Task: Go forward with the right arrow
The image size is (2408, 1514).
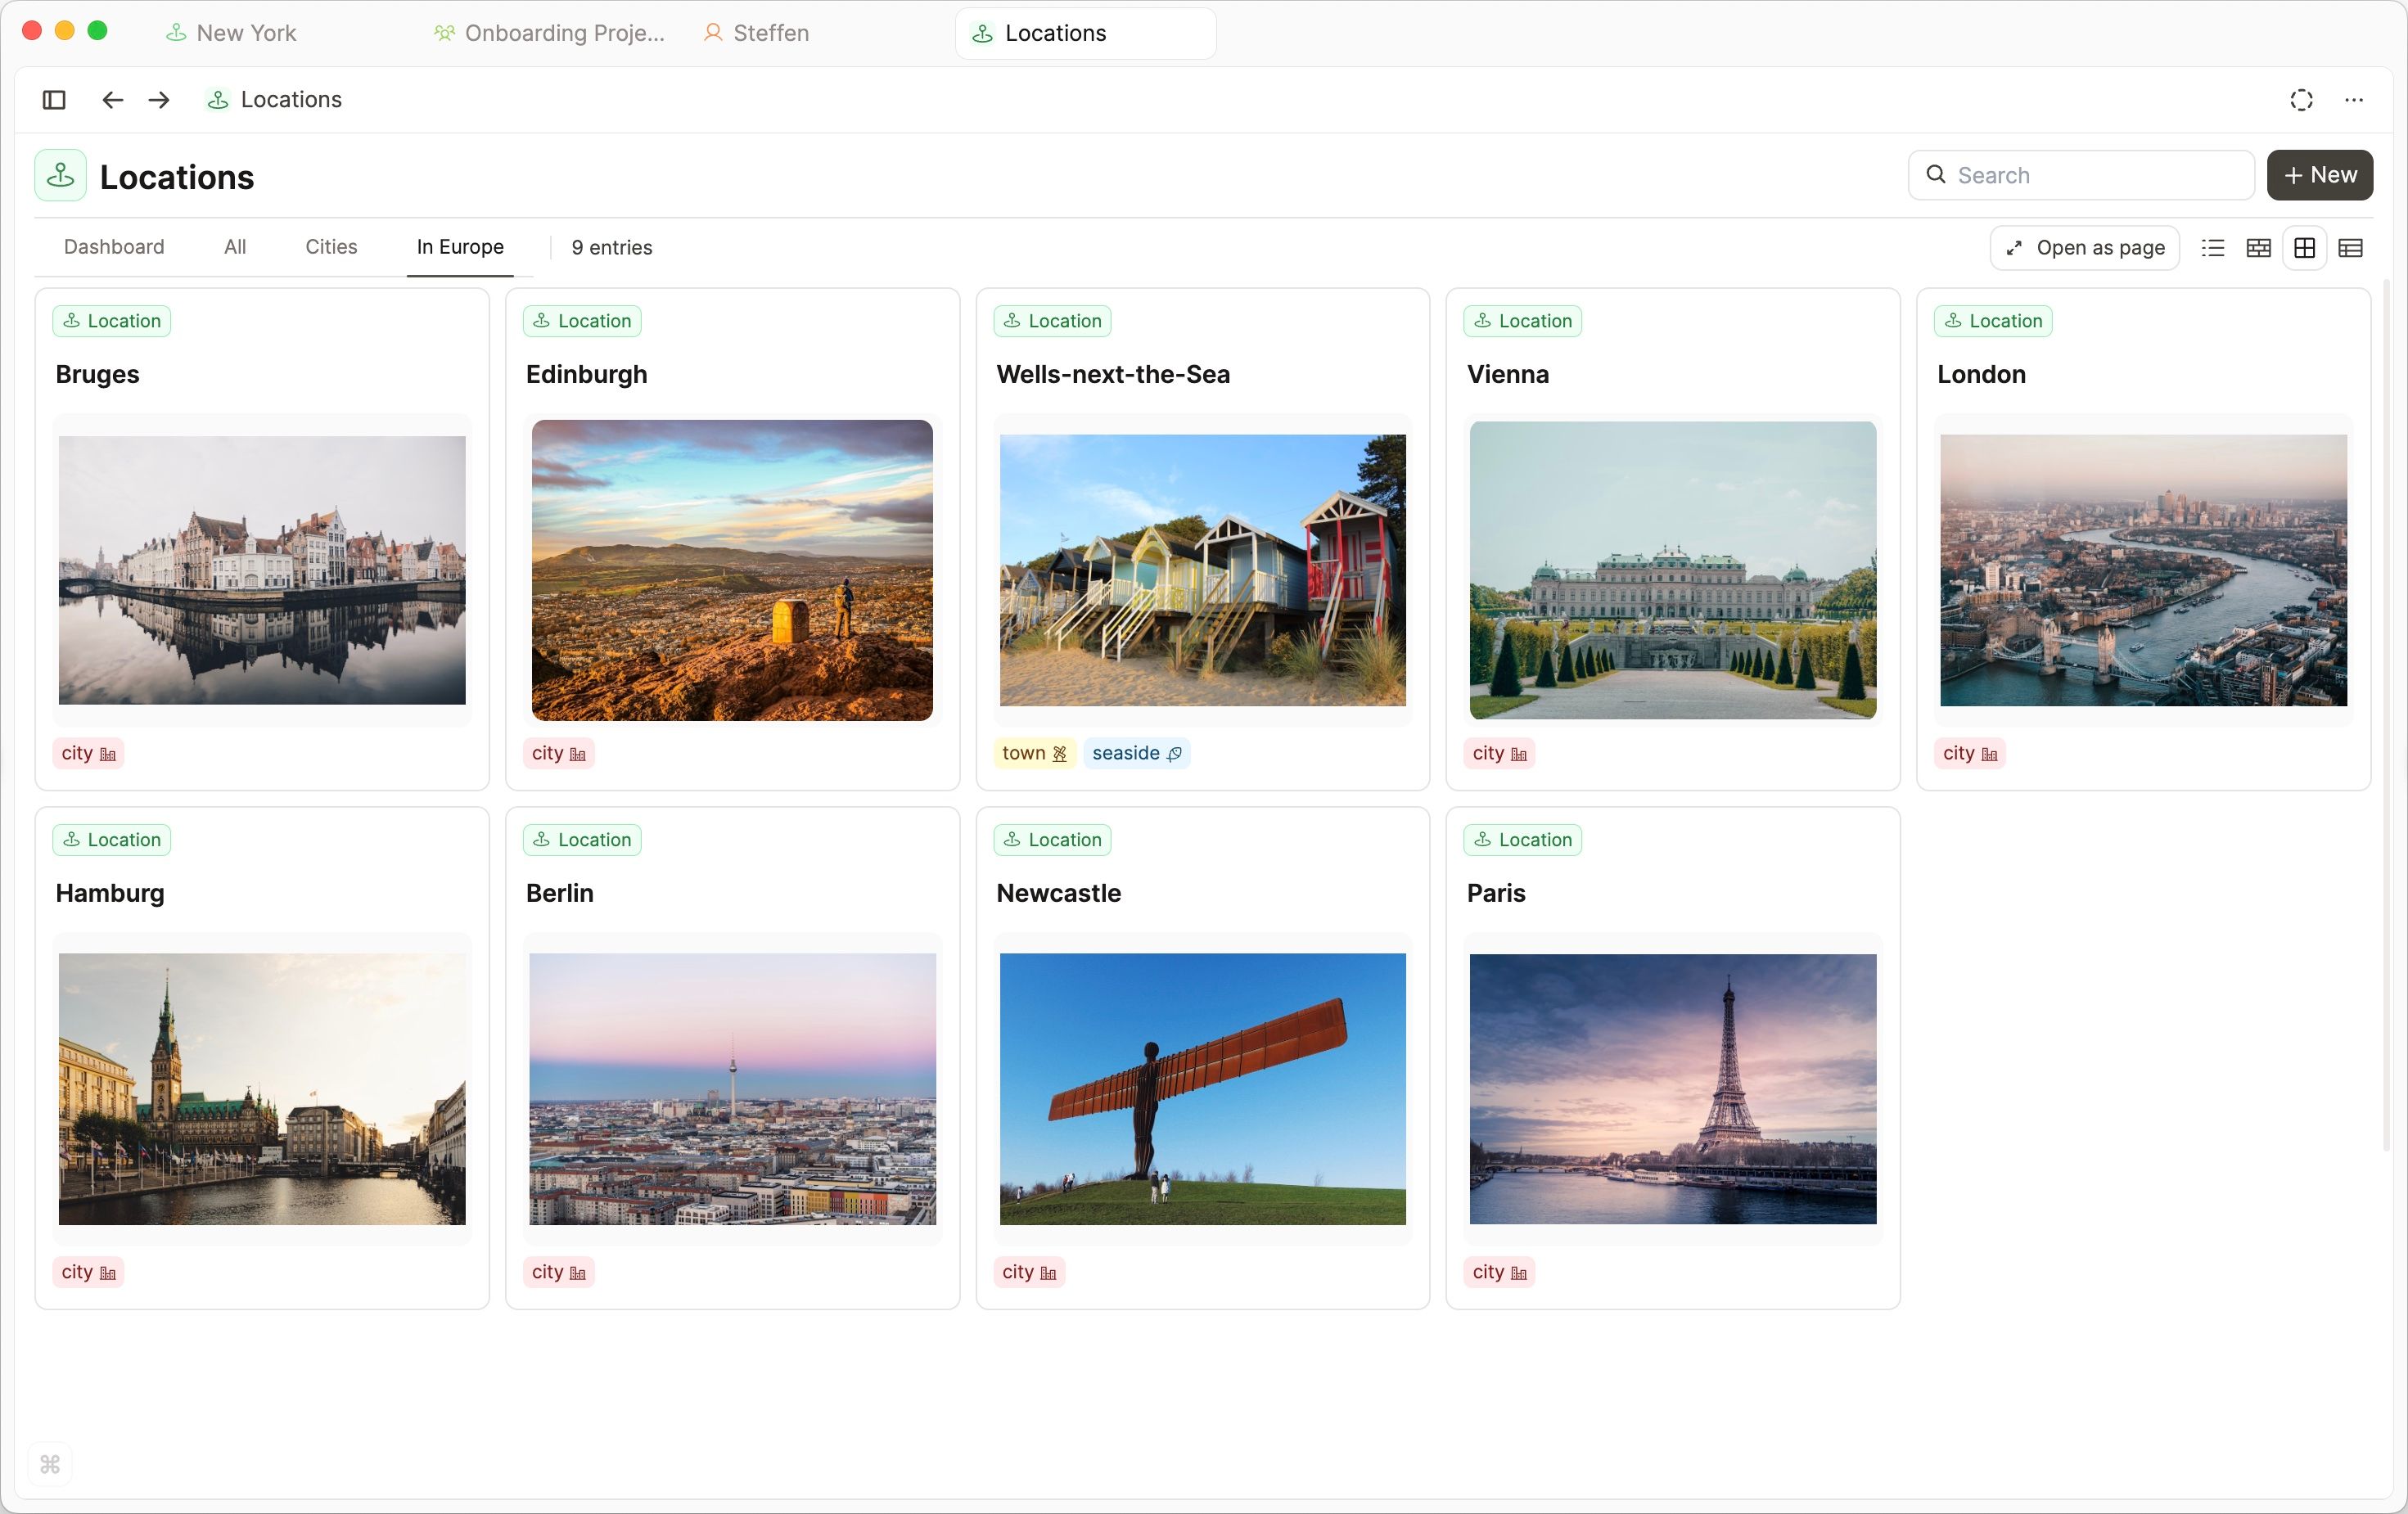Action: coord(159,100)
